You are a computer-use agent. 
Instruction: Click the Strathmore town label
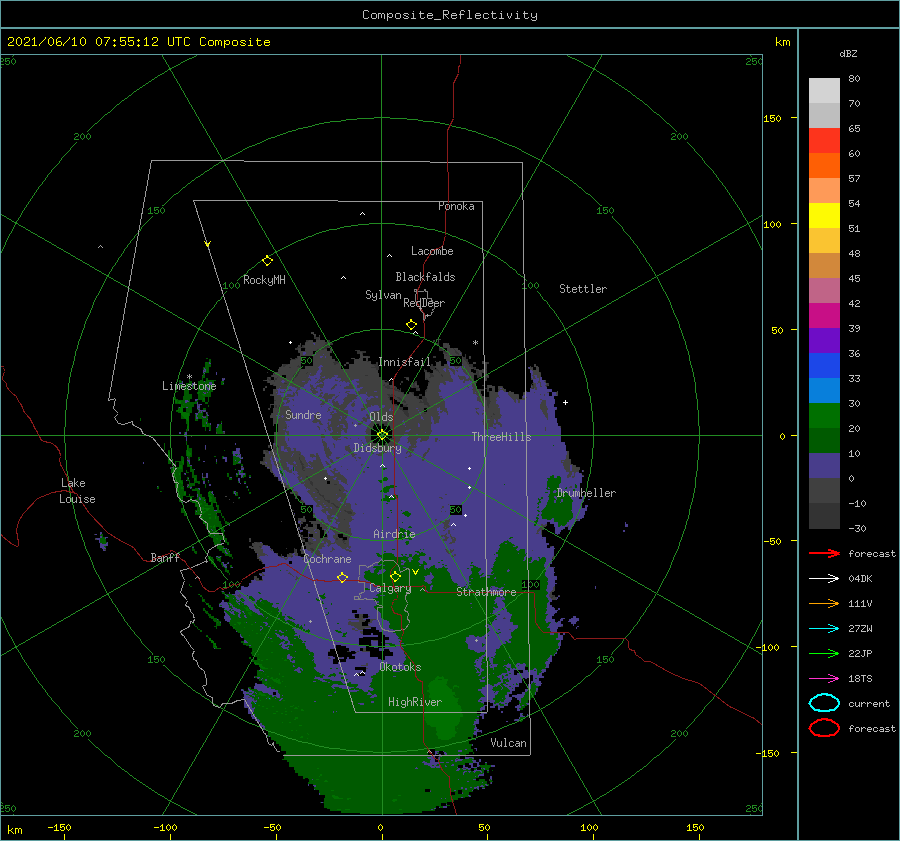point(486,592)
